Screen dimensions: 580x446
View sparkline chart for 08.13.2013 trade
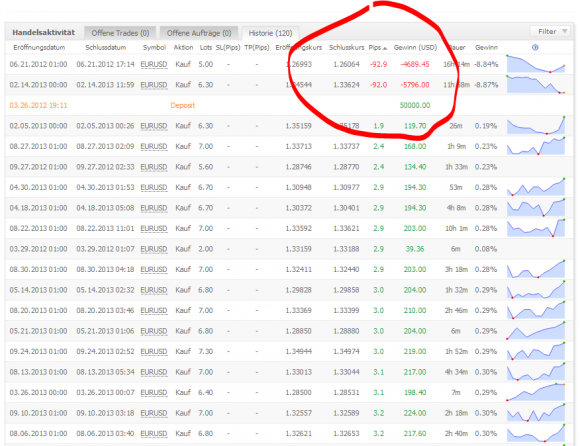click(x=536, y=372)
